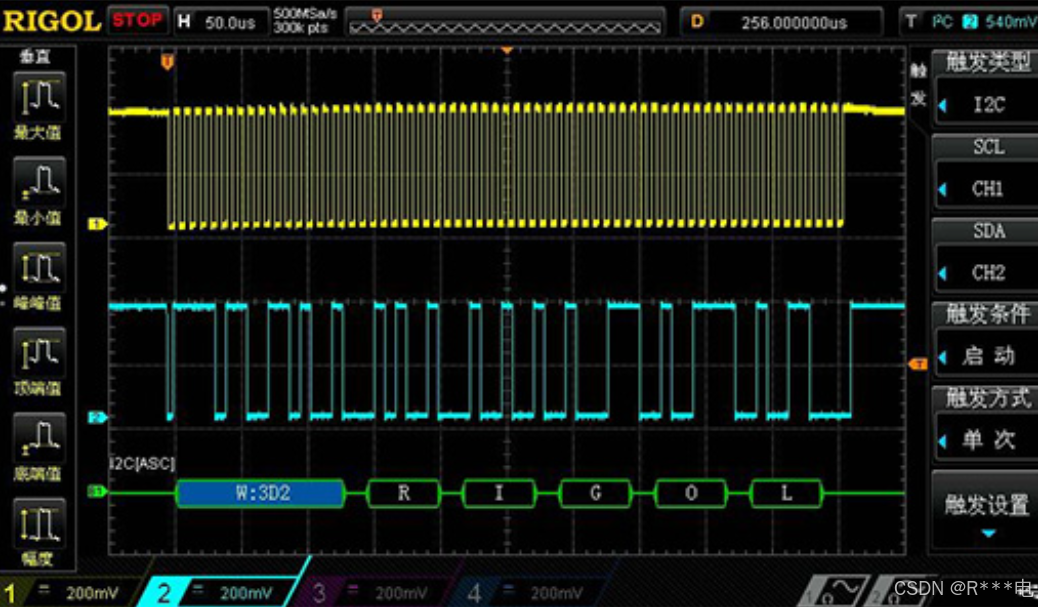This screenshot has width=1038, height=607.
Task: Click the orange center time marker at top
Action: [507, 50]
